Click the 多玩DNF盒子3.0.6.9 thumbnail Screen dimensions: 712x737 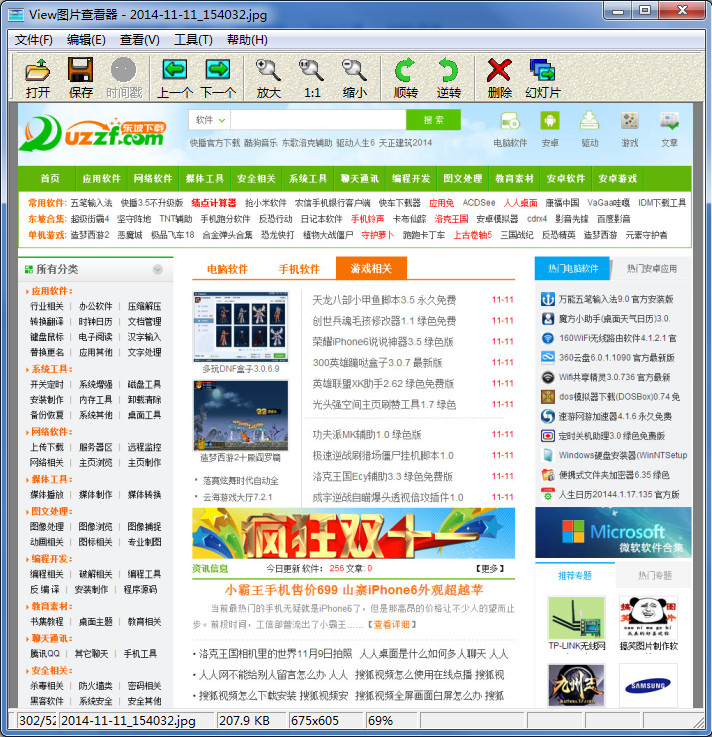pyautogui.click(x=241, y=327)
